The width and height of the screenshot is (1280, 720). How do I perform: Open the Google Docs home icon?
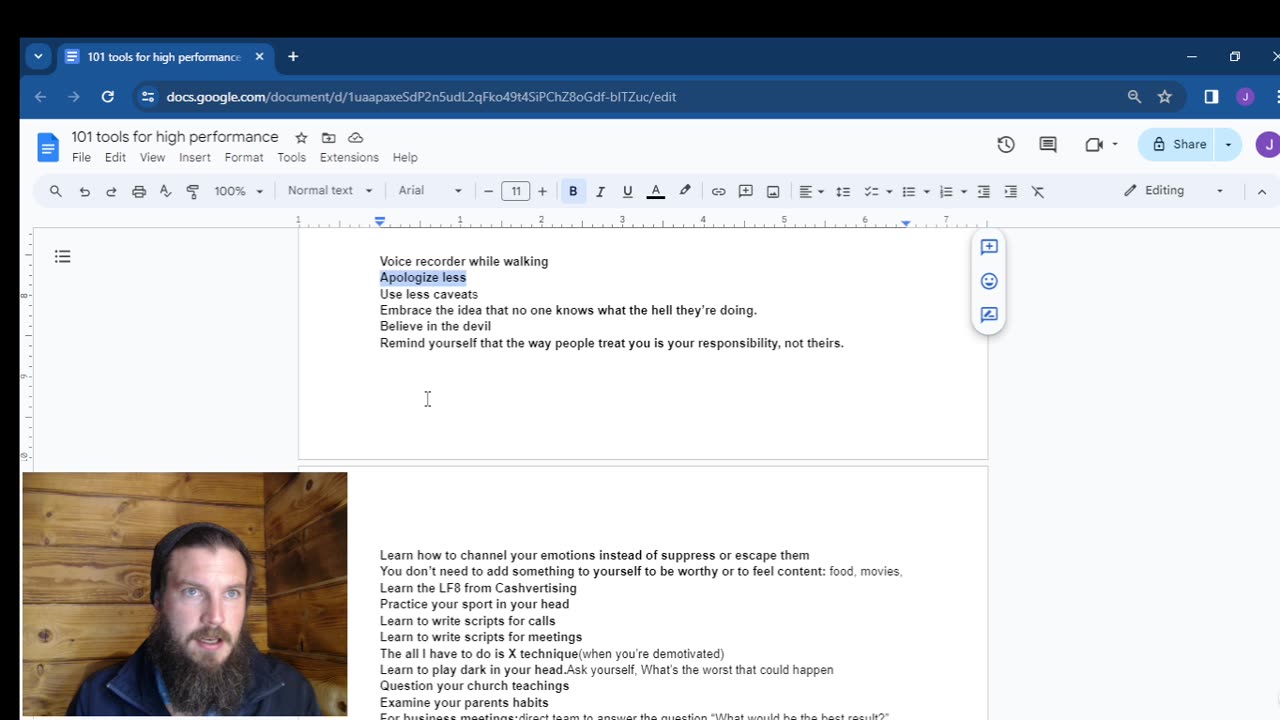[x=48, y=146]
